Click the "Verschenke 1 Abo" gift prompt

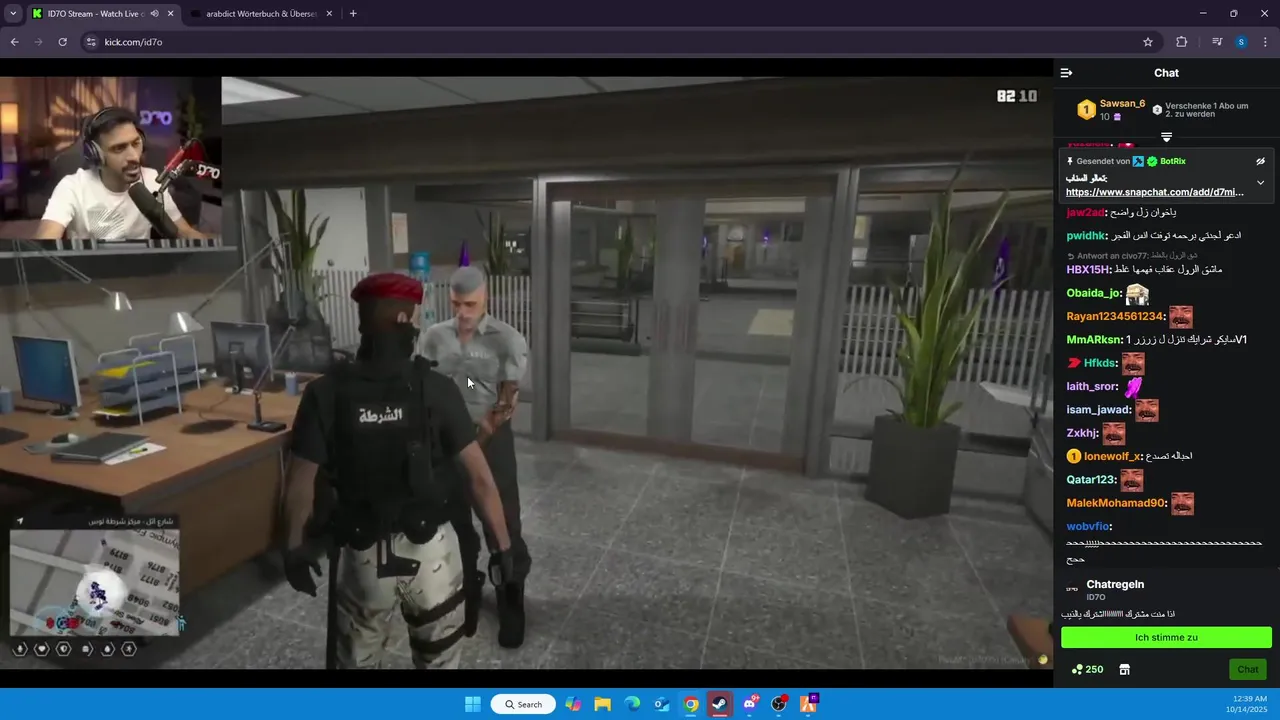pos(1206,110)
